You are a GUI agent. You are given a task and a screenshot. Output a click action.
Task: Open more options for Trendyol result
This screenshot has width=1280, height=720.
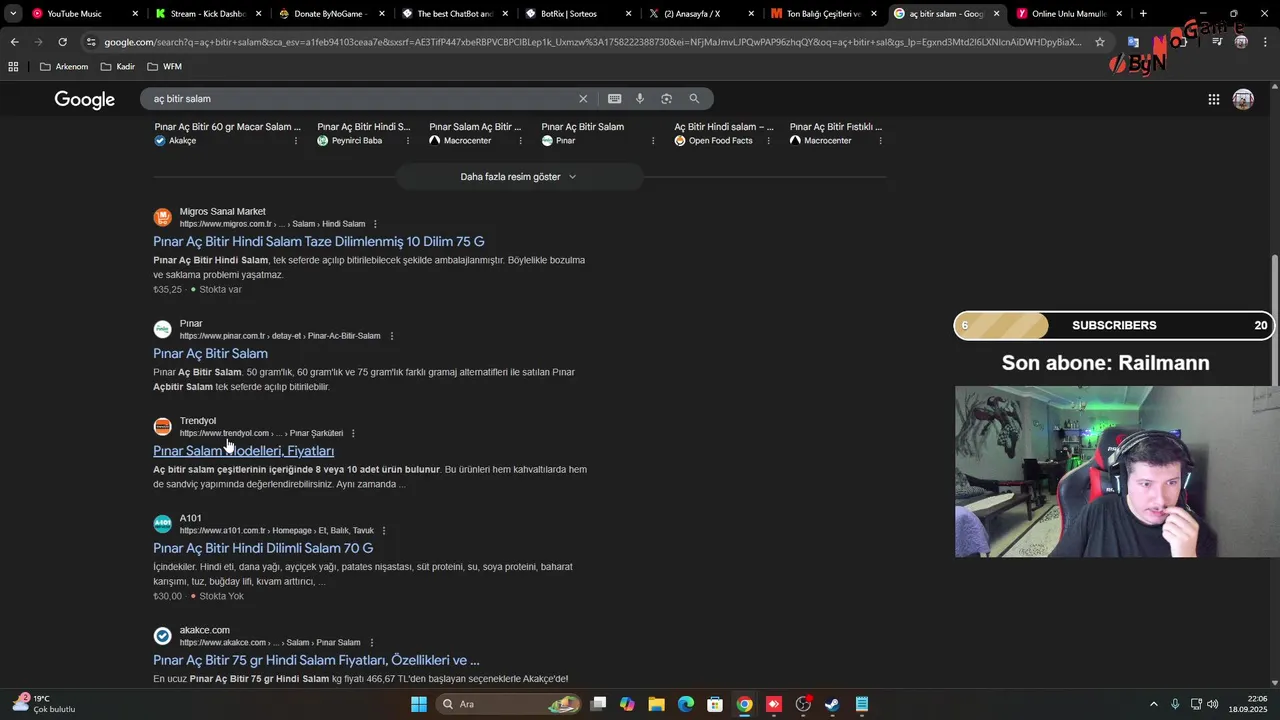[x=353, y=433]
